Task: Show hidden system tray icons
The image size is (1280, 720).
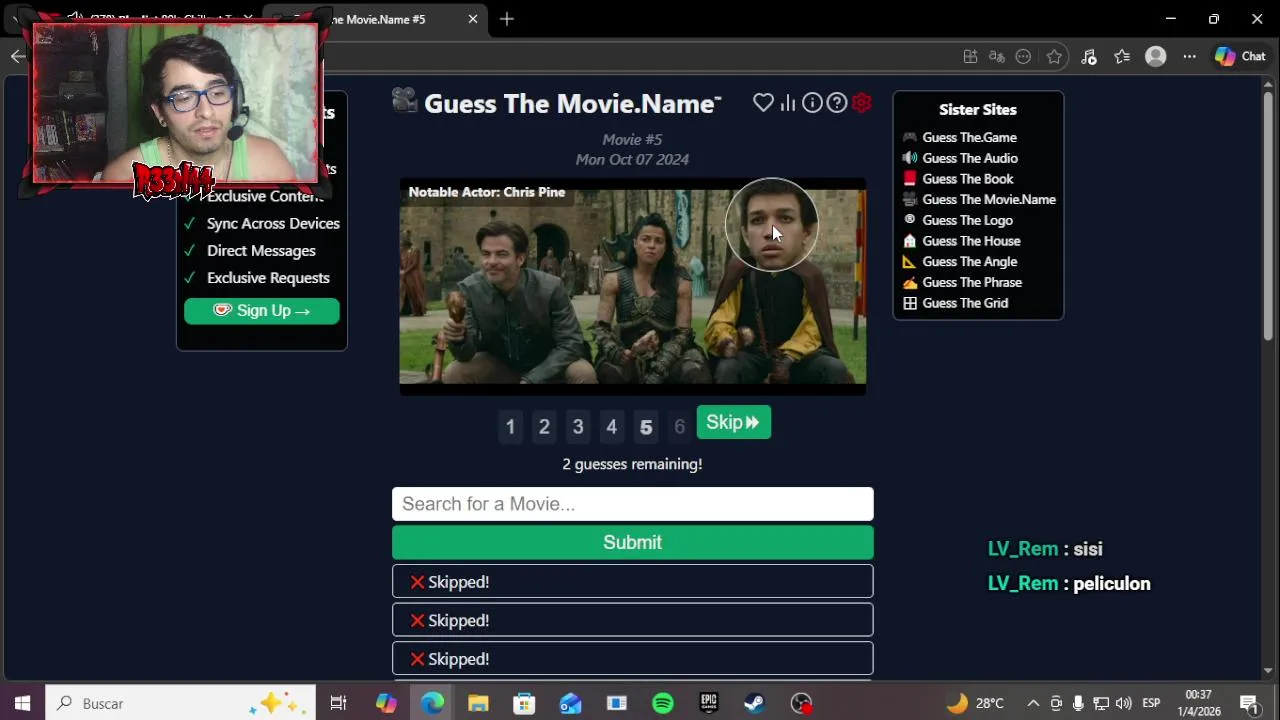Action: click(1033, 704)
